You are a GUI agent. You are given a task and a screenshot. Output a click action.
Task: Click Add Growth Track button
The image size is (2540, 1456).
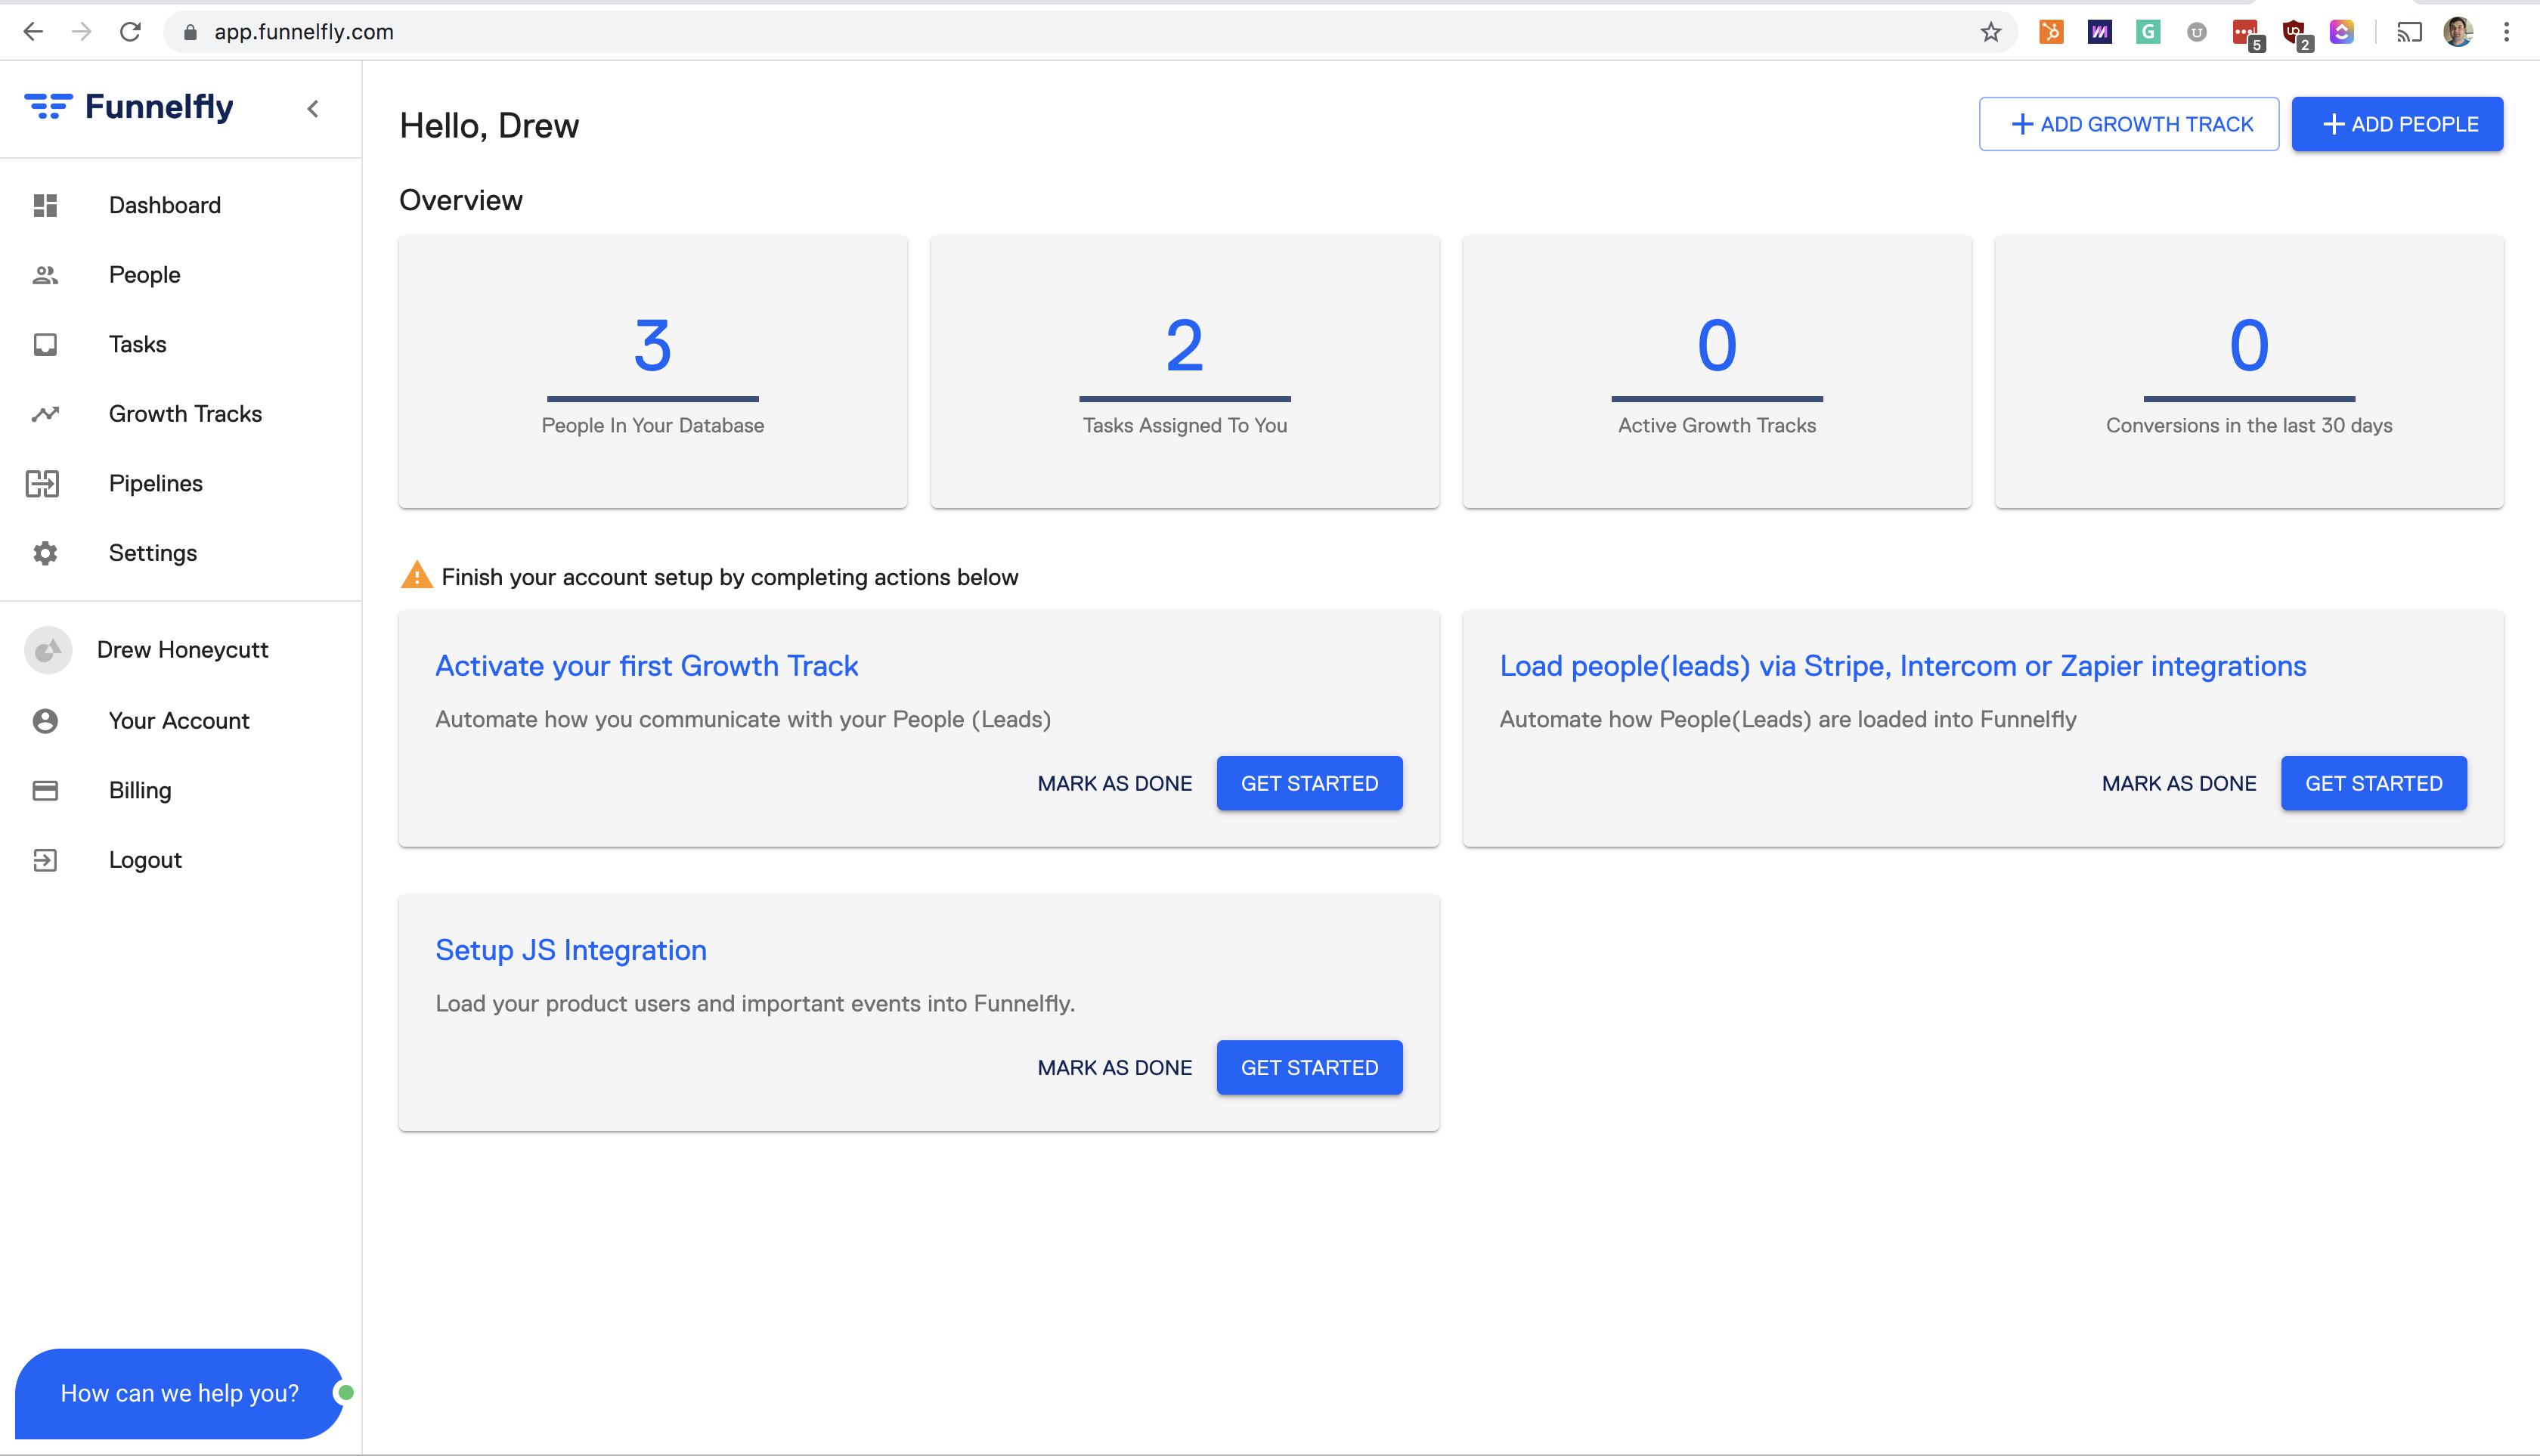point(2128,124)
